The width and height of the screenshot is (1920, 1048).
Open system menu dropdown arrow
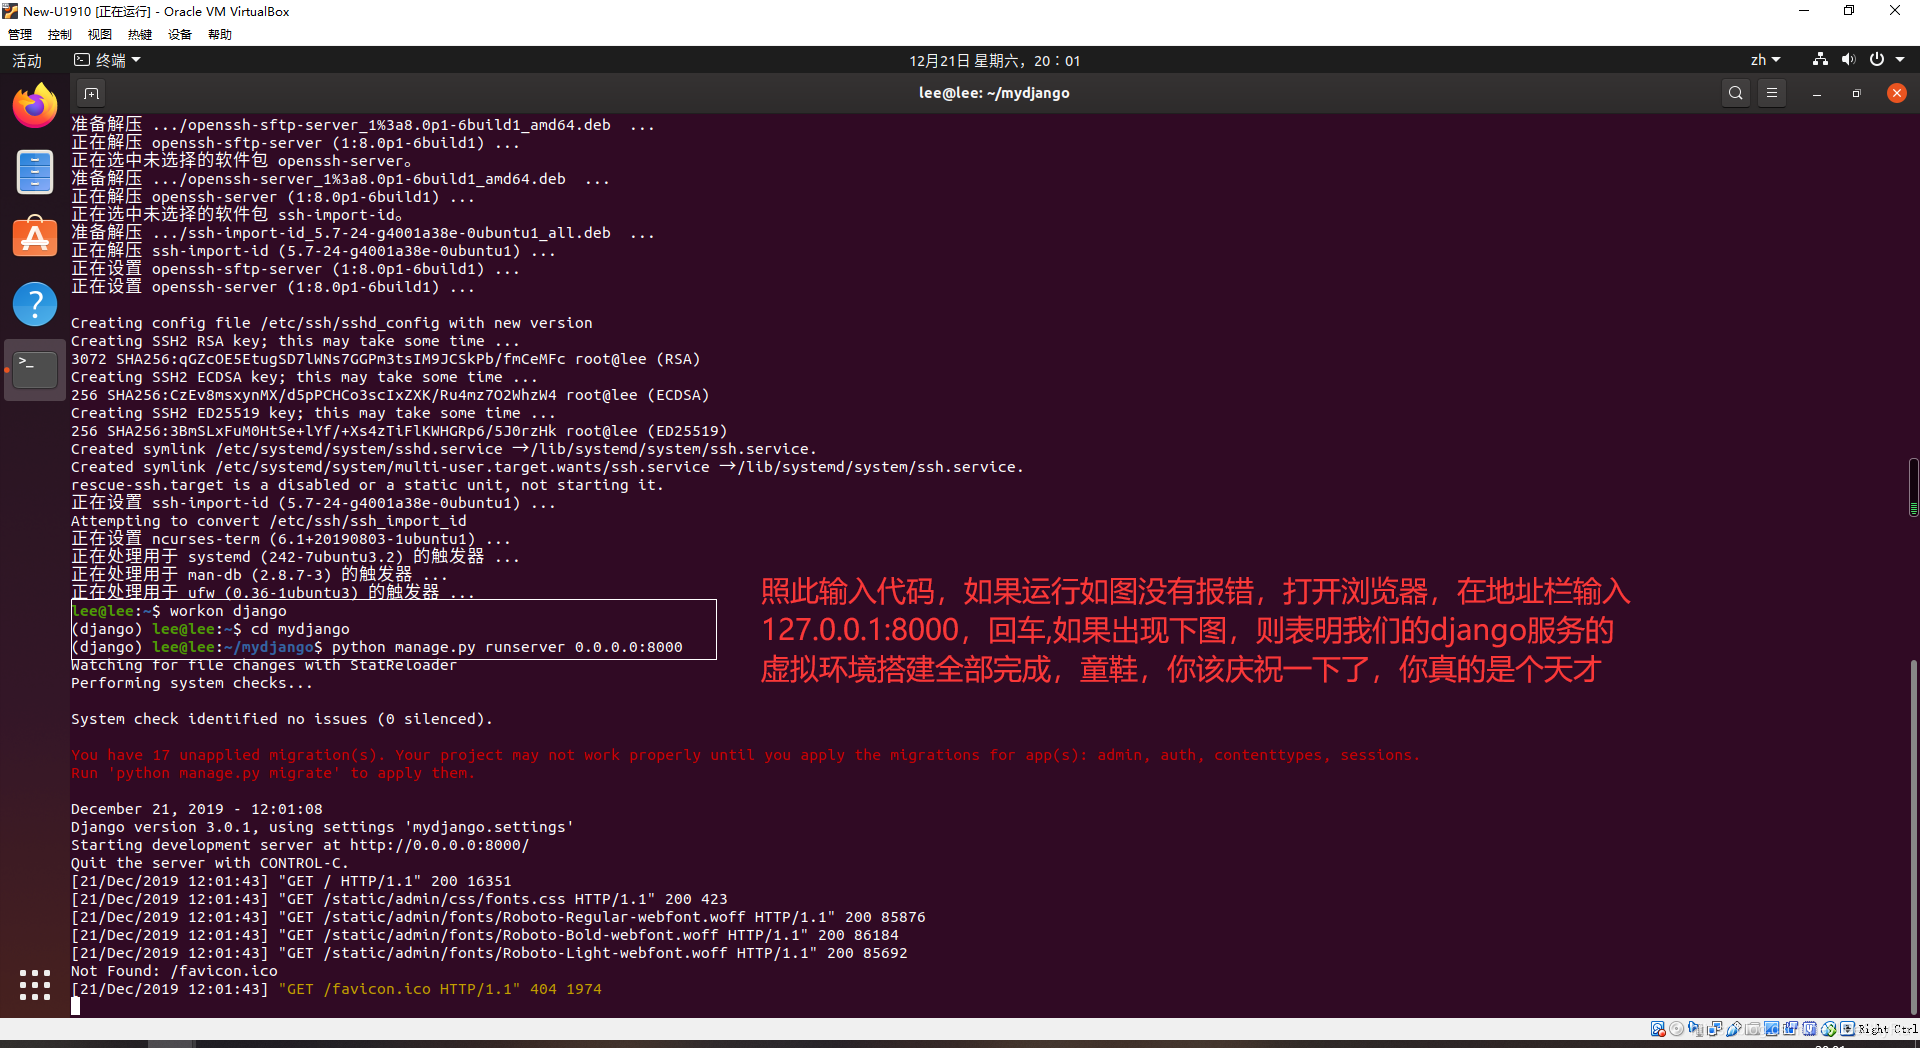pyautogui.click(x=1900, y=60)
